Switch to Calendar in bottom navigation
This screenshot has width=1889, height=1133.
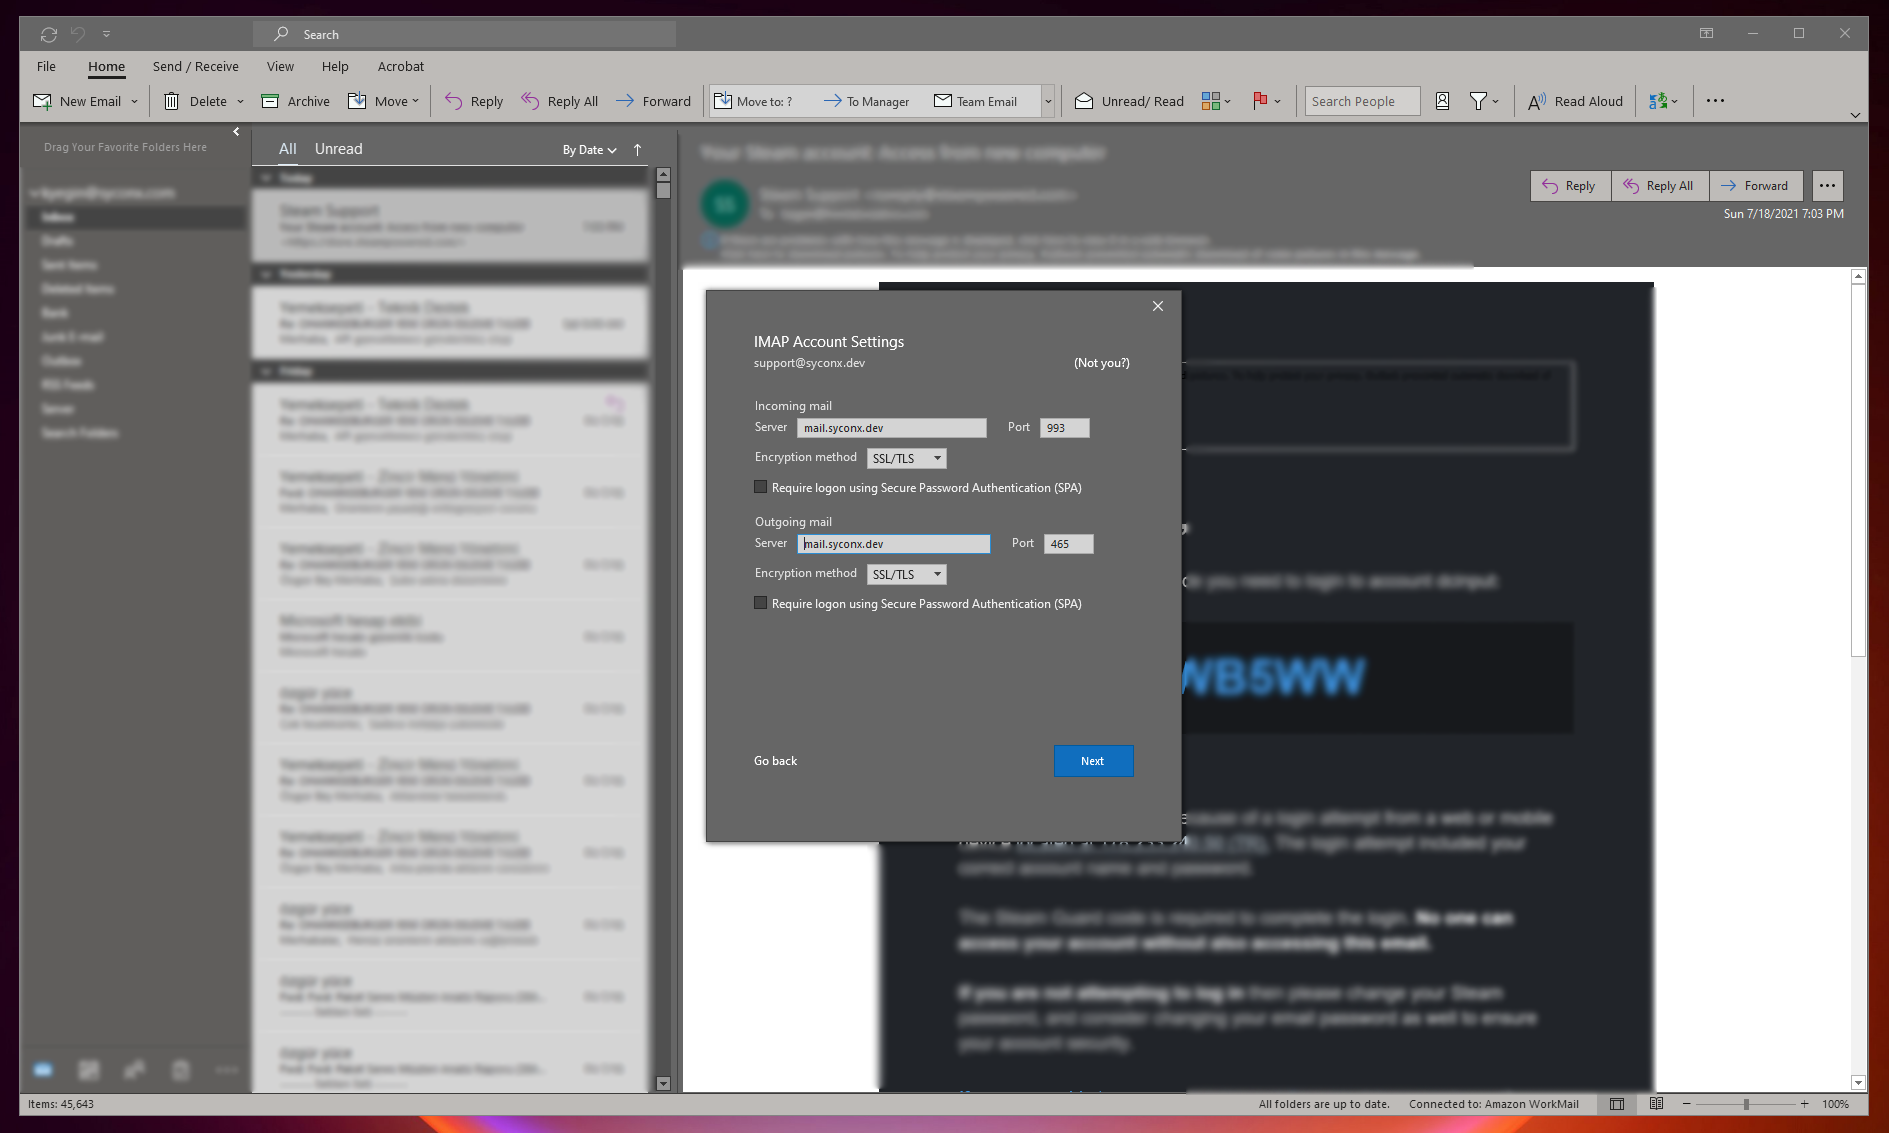[89, 1071]
